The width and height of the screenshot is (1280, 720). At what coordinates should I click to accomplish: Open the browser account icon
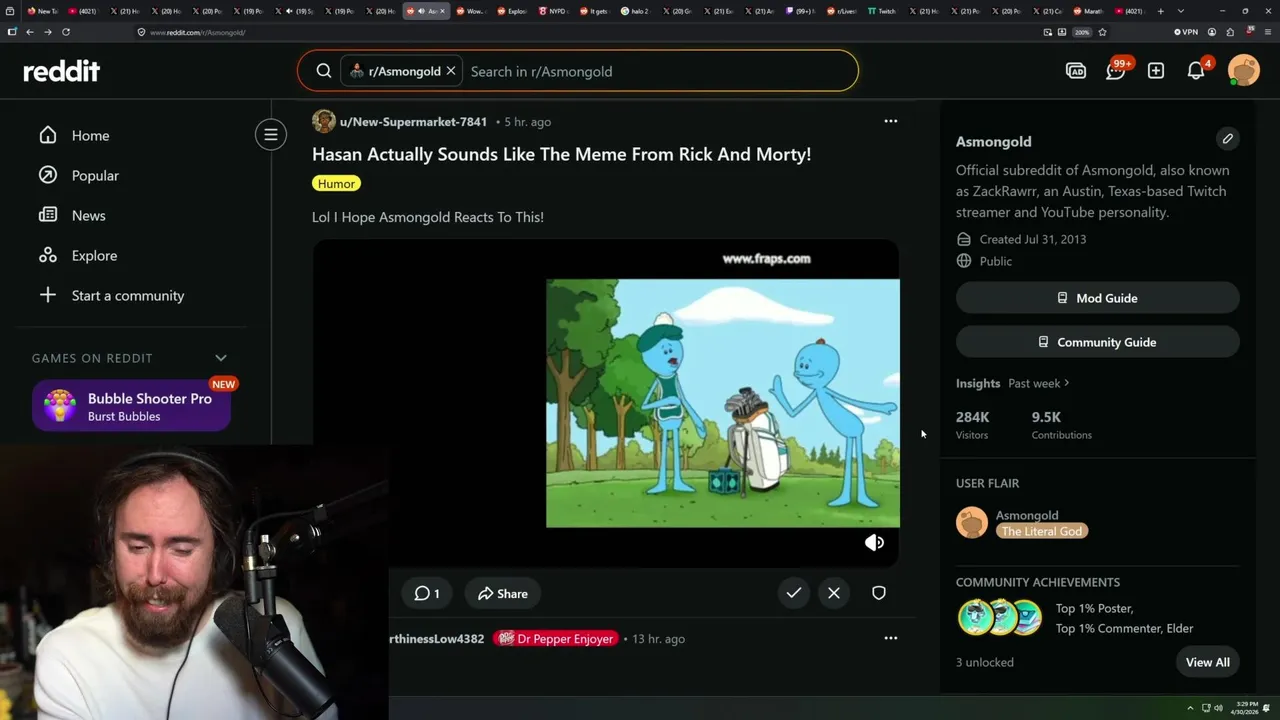click(1211, 32)
